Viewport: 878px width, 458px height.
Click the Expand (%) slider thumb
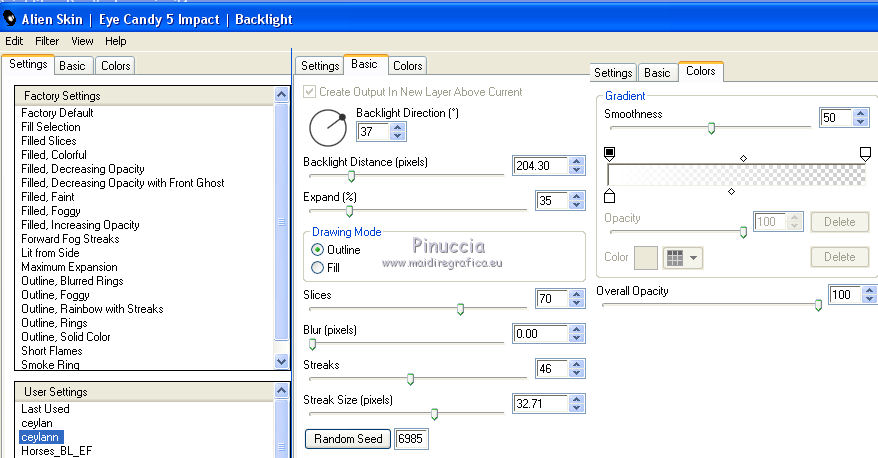point(349,211)
